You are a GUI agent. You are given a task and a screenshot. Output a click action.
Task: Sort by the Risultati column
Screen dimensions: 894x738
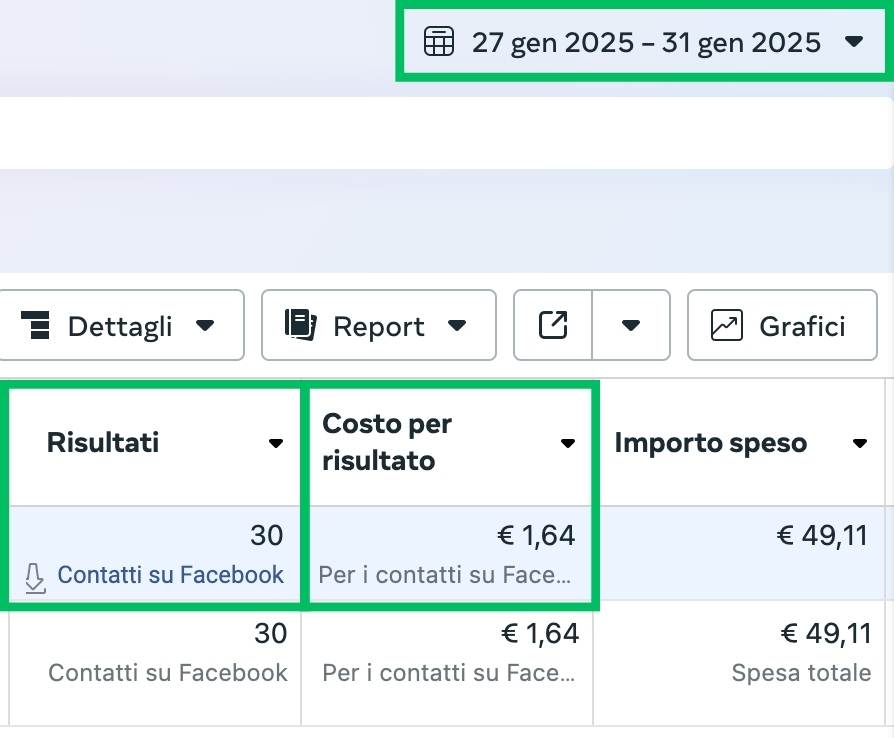tap(277, 444)
